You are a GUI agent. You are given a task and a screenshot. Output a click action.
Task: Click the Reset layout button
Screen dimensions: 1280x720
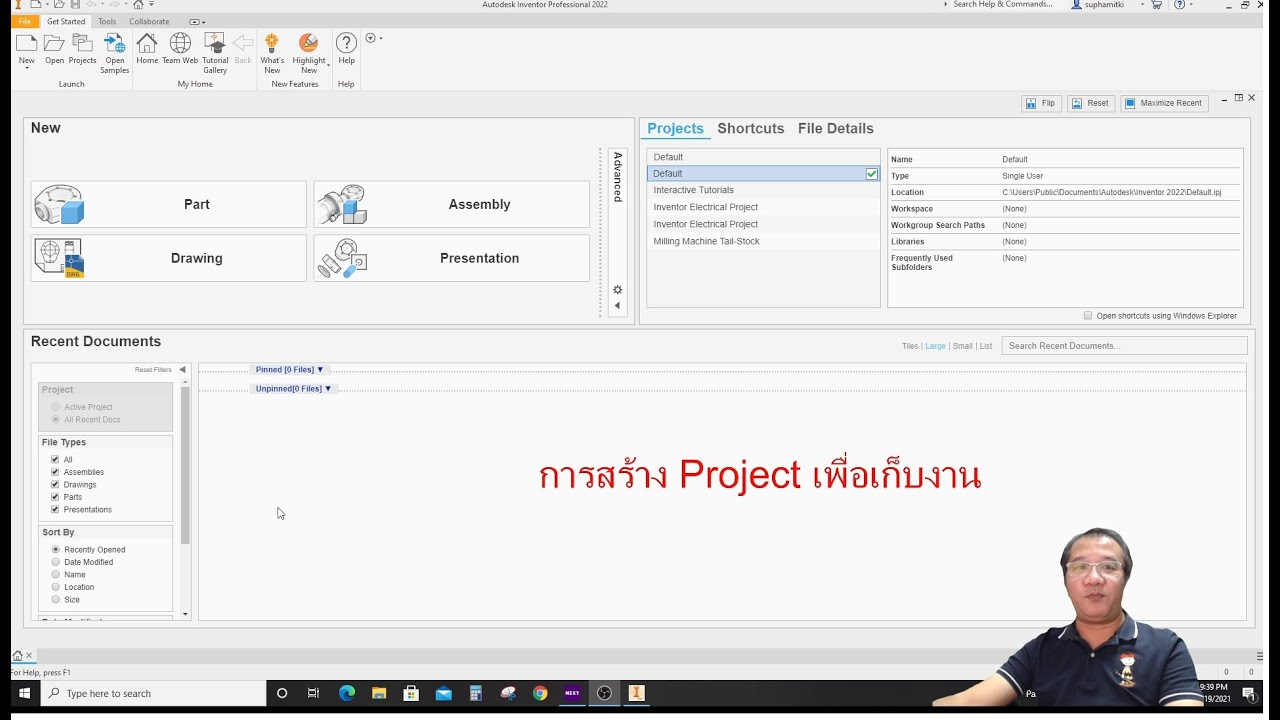point(1090,103)
